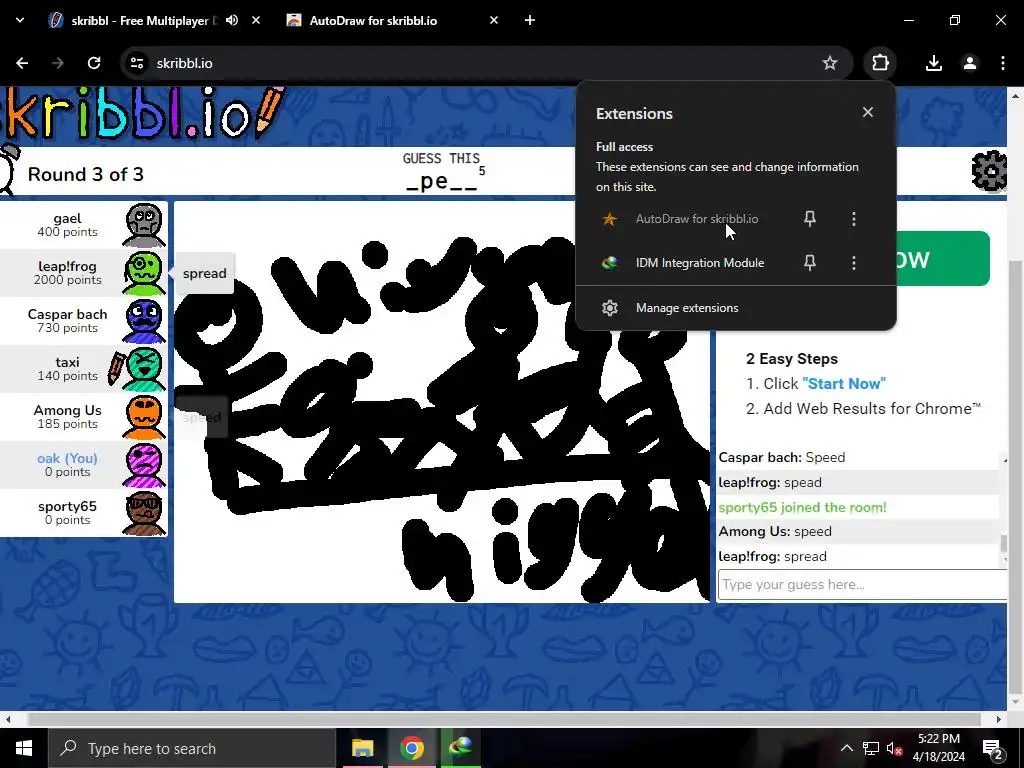Click the skribbl.io logo

(x=140, y=114)
